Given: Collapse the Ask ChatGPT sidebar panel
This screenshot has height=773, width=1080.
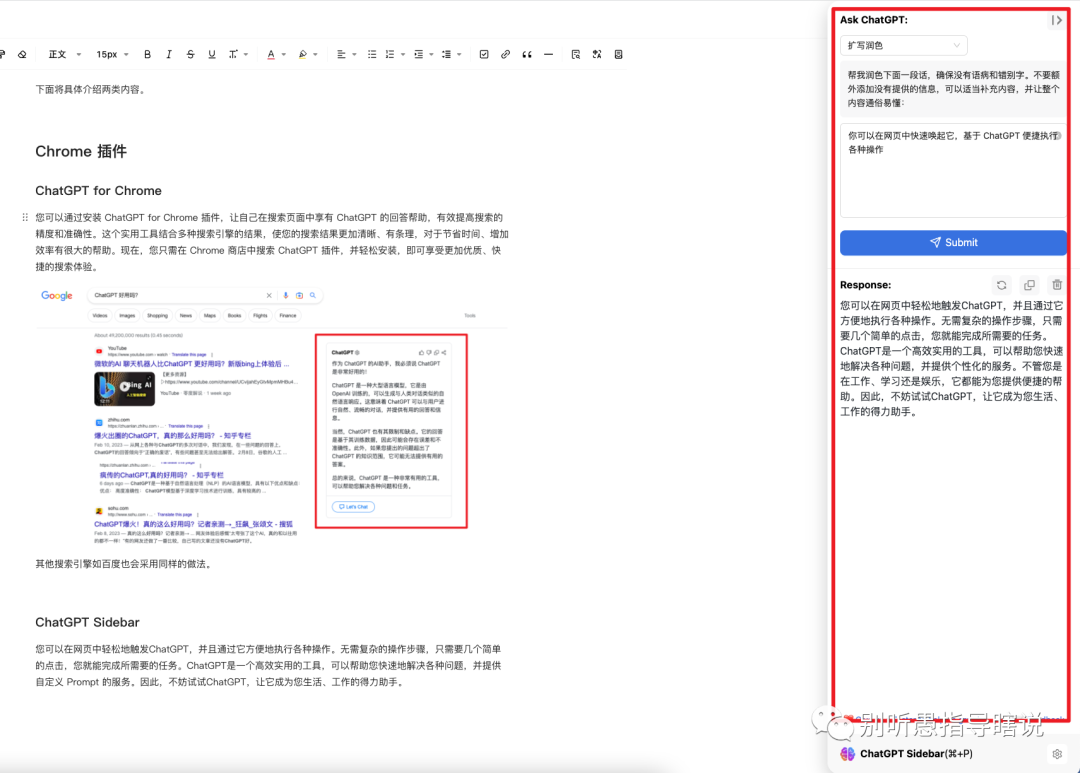Looking at the screenshot, I should [1056, 20].
